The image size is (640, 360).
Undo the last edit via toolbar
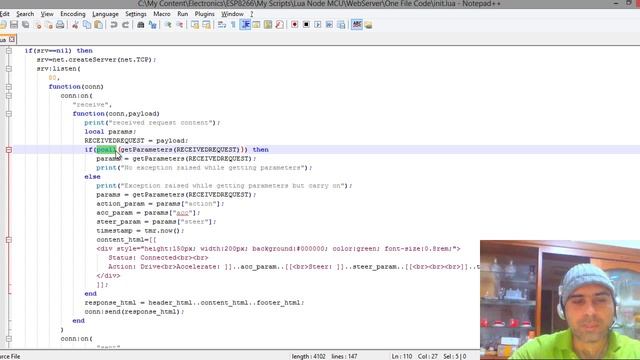point(114,25)
